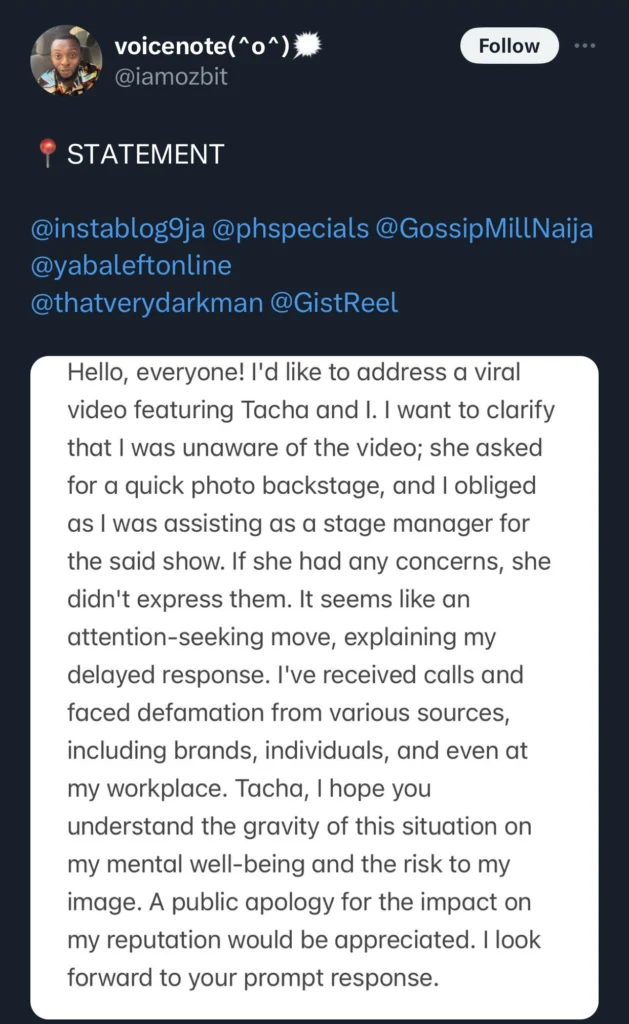Open the attached statement image full size
The height and width of the screenshot is (1024, 629).
pos(314,680)
